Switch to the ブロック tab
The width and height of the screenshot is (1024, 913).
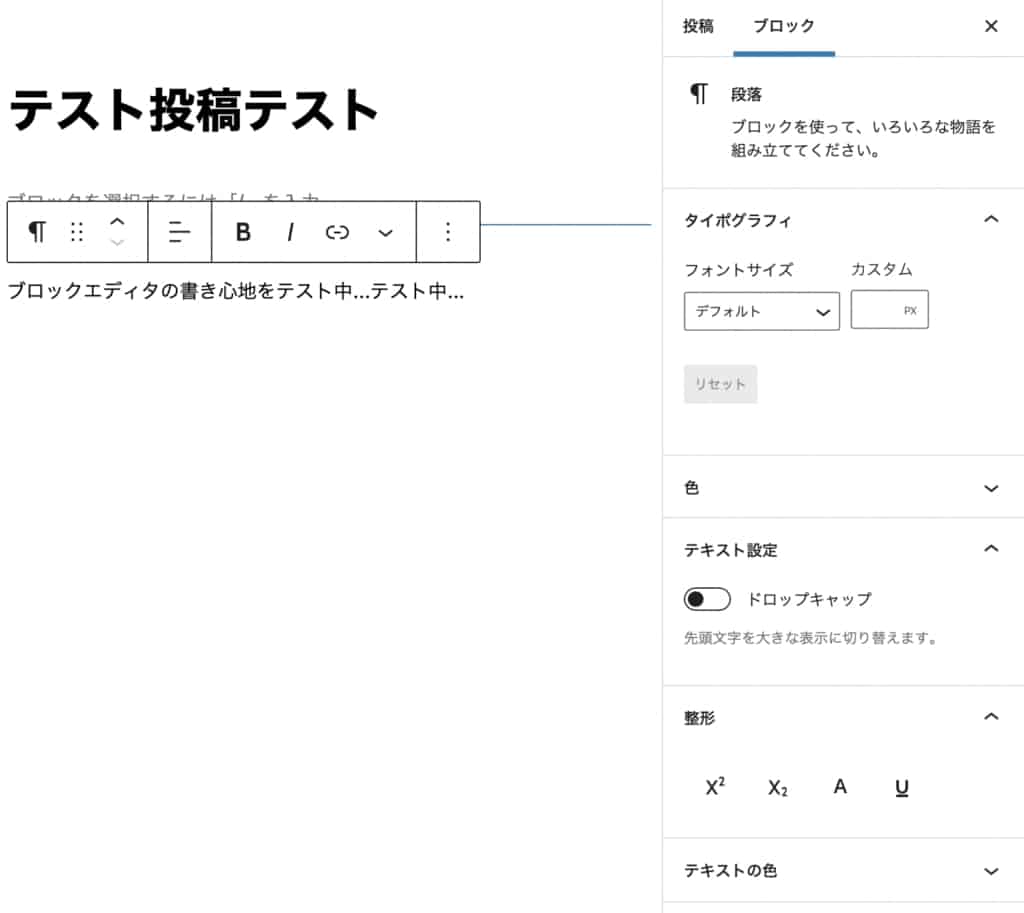point(784,26)
